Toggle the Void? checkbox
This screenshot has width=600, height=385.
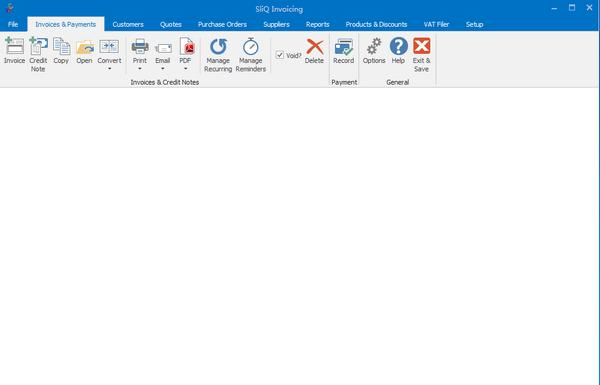[x=280, y=55]
